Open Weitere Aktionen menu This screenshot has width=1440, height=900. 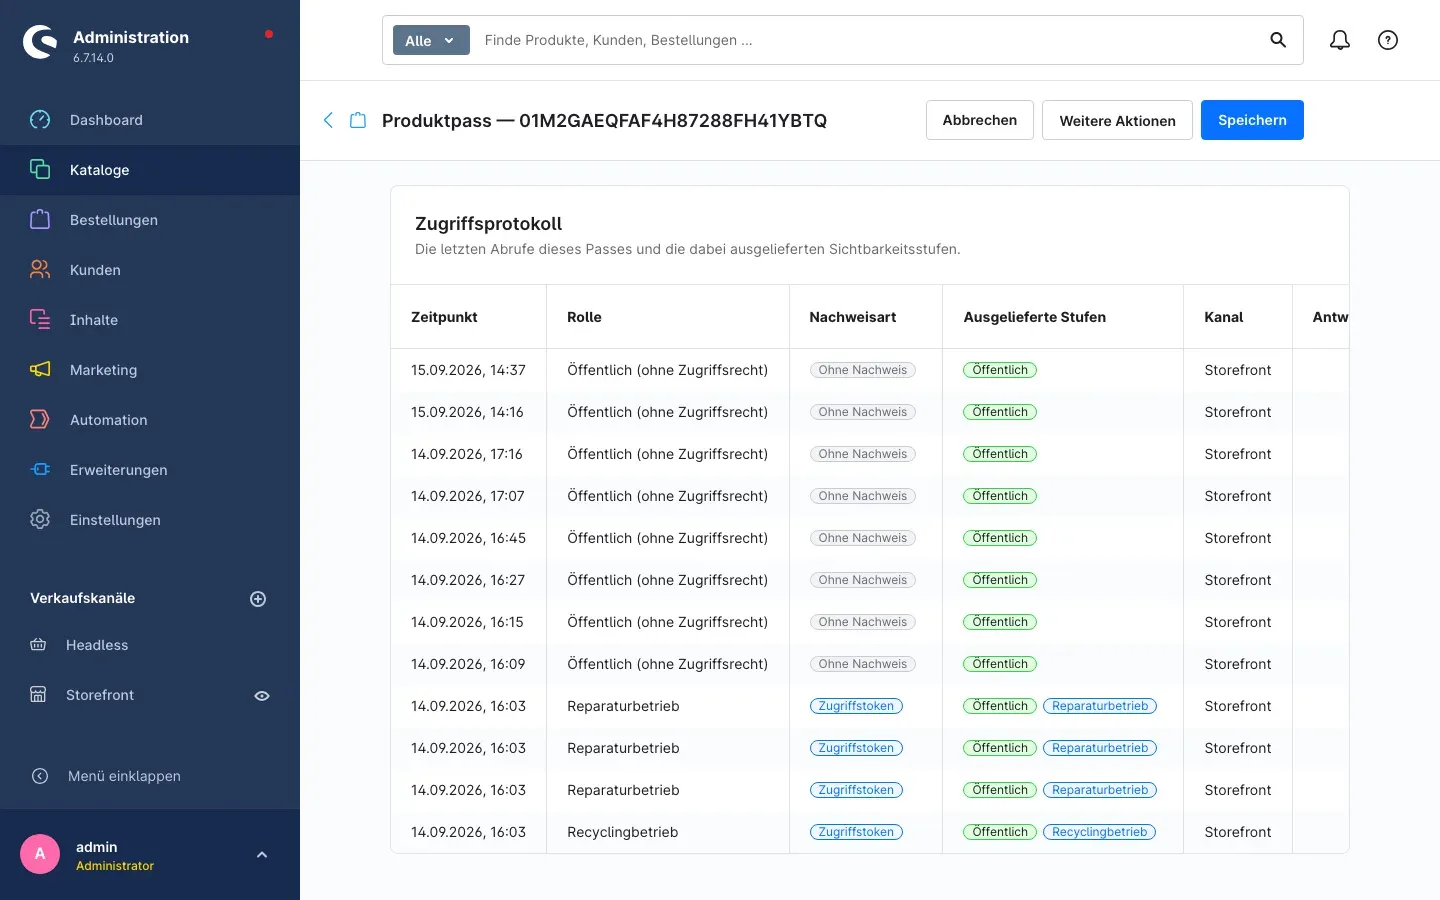click(1117, 120)
